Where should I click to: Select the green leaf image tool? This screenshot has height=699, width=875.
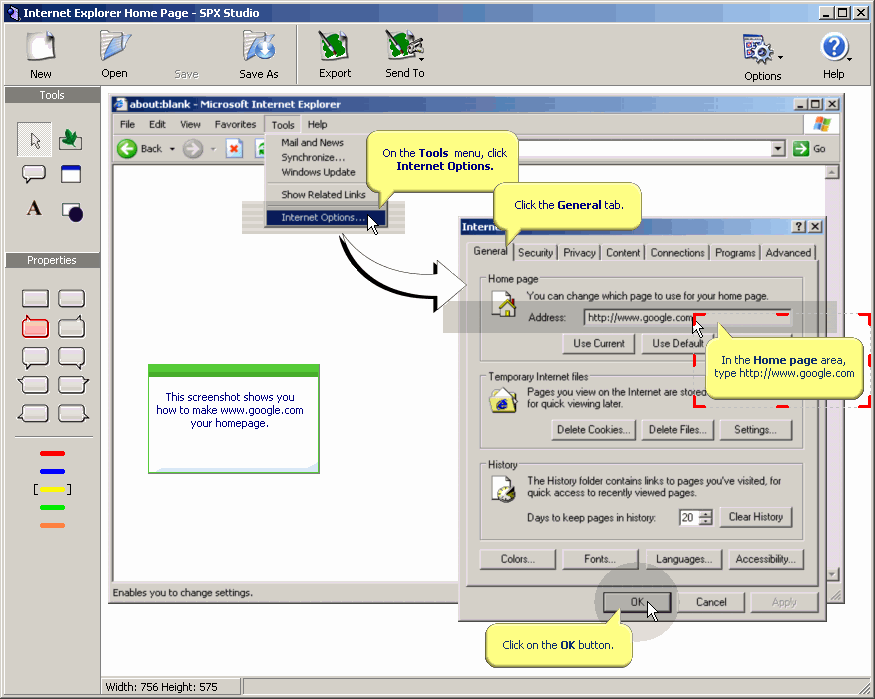(x=70, y=139)
